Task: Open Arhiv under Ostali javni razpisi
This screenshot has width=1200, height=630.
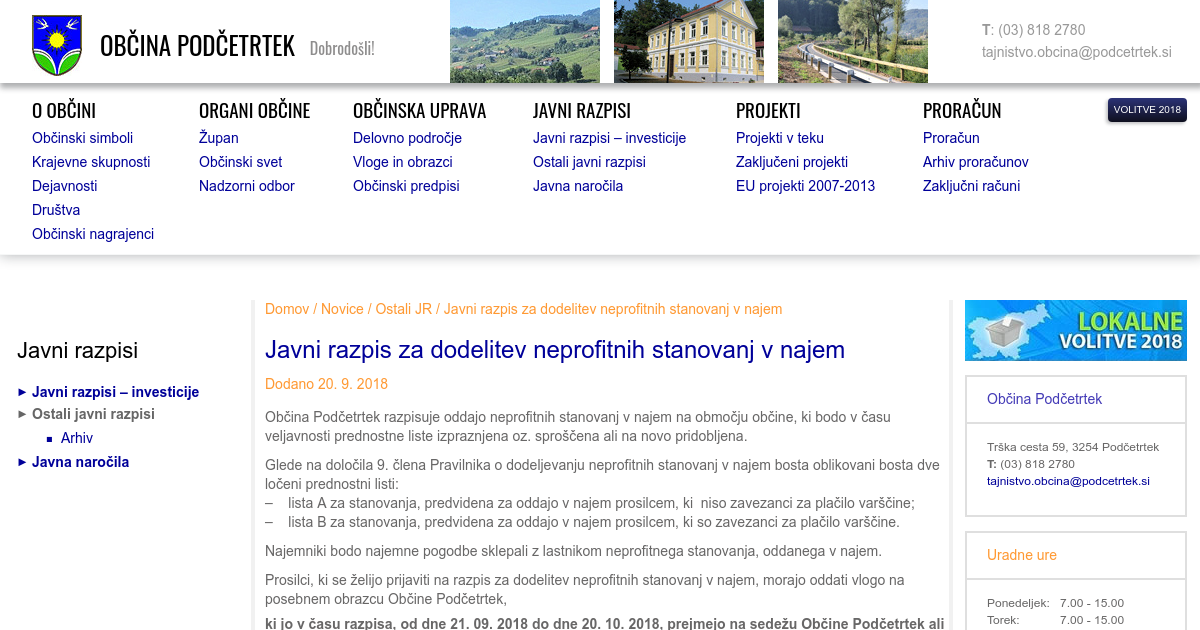Action: click(x=77, y=438)
